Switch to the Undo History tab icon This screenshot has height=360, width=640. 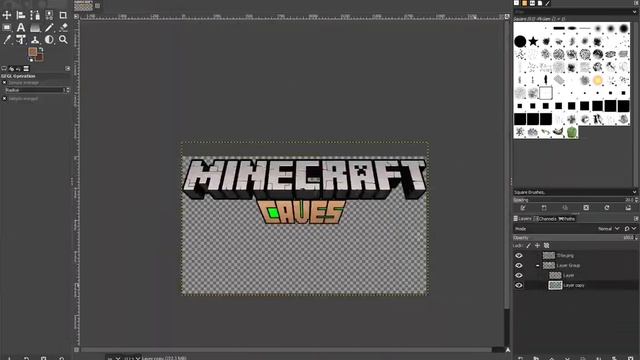[19, 69]
